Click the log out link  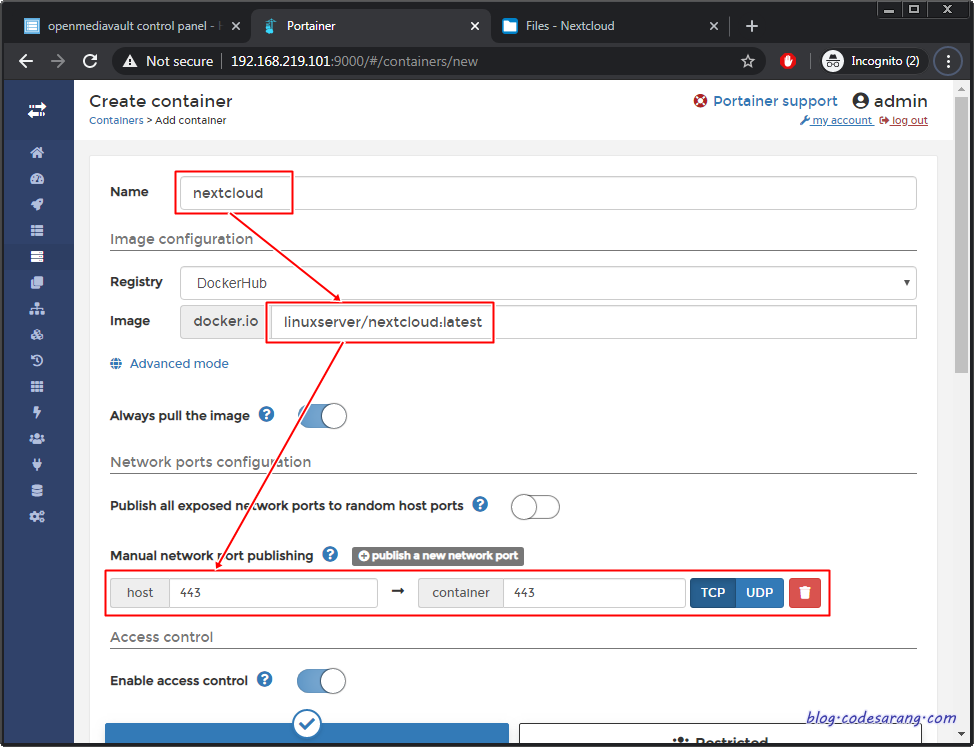904,120
